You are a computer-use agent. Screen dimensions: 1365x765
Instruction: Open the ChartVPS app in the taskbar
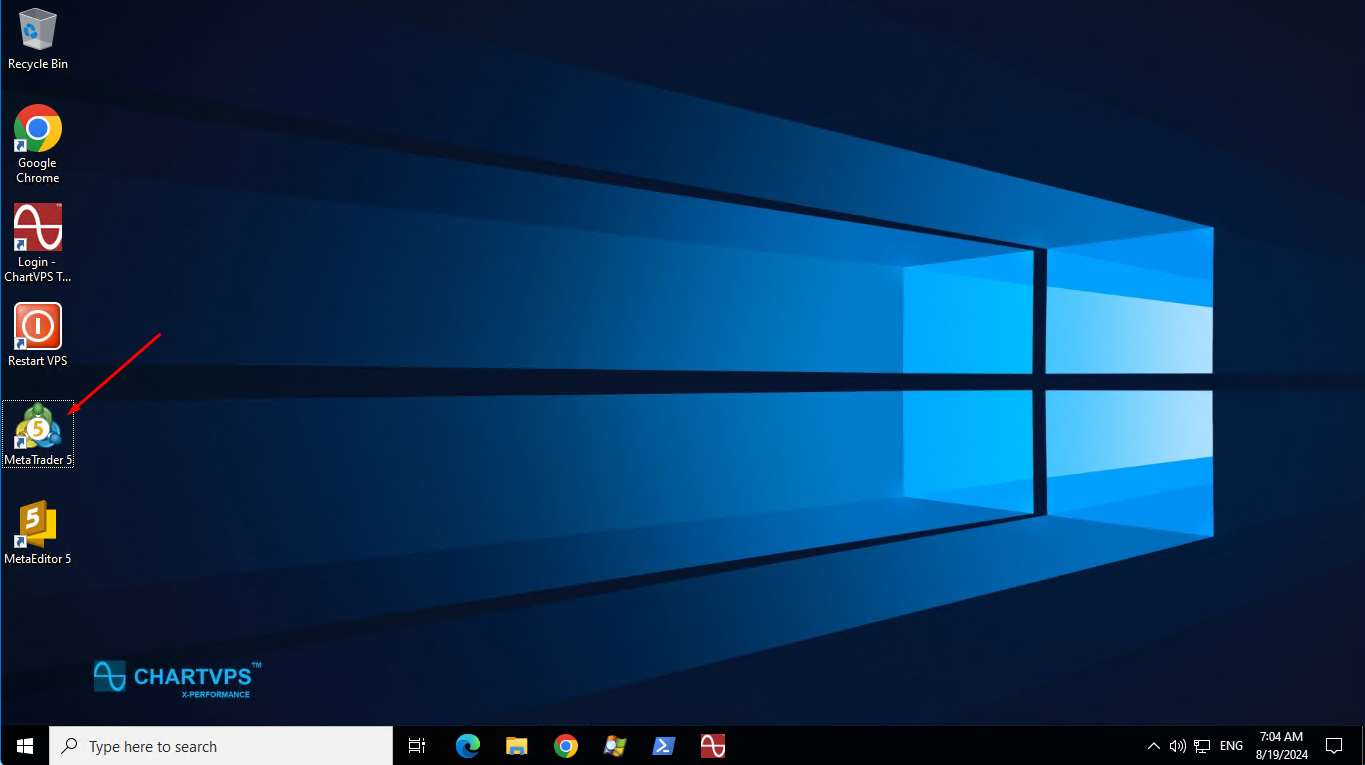click(712, 746)
